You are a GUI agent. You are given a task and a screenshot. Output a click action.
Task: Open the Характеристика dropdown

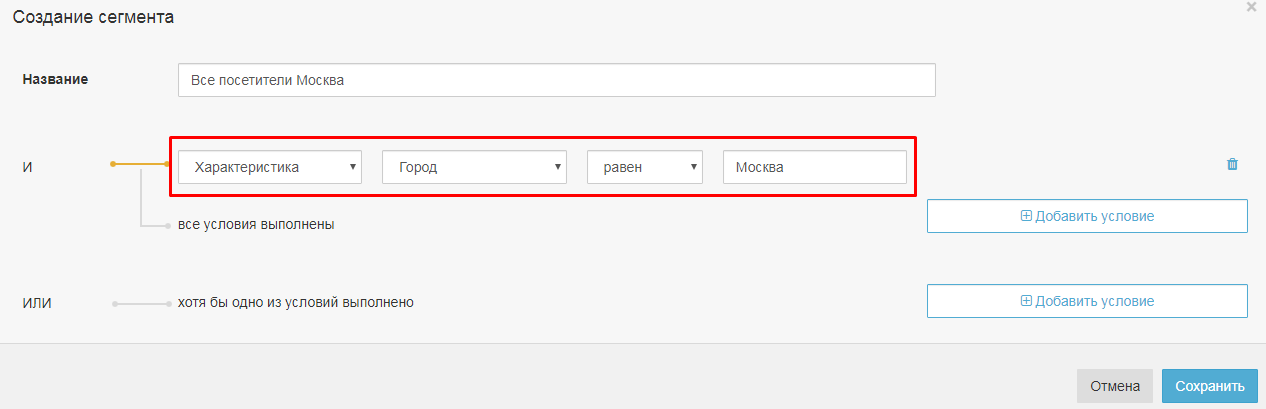[x=270, y=167]
